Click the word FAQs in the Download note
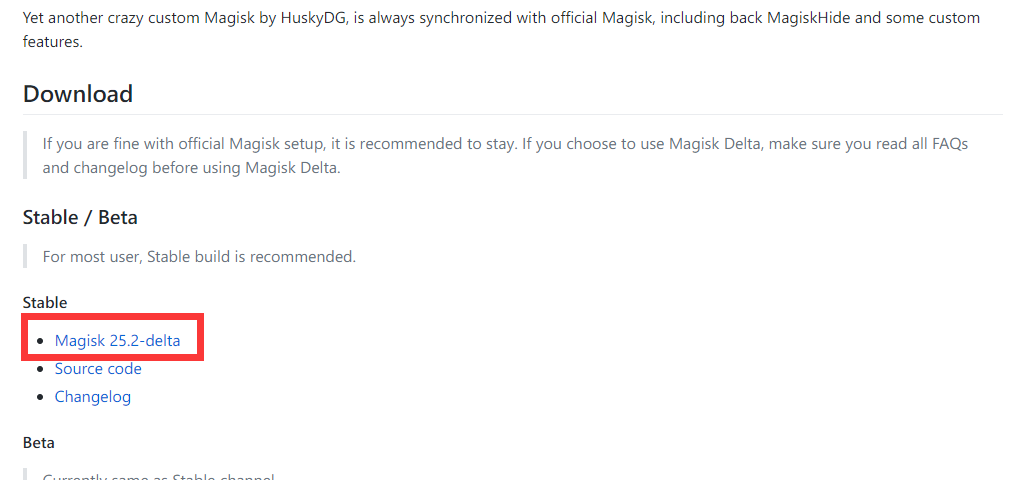 (x=947, y=143)
